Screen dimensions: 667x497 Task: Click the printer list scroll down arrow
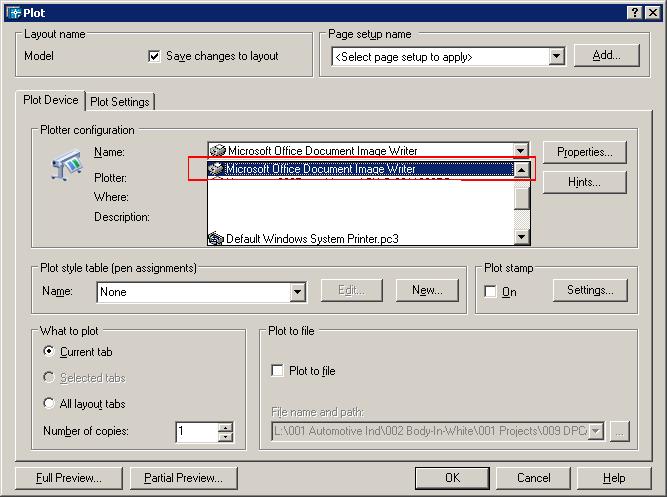pos(522,237)
